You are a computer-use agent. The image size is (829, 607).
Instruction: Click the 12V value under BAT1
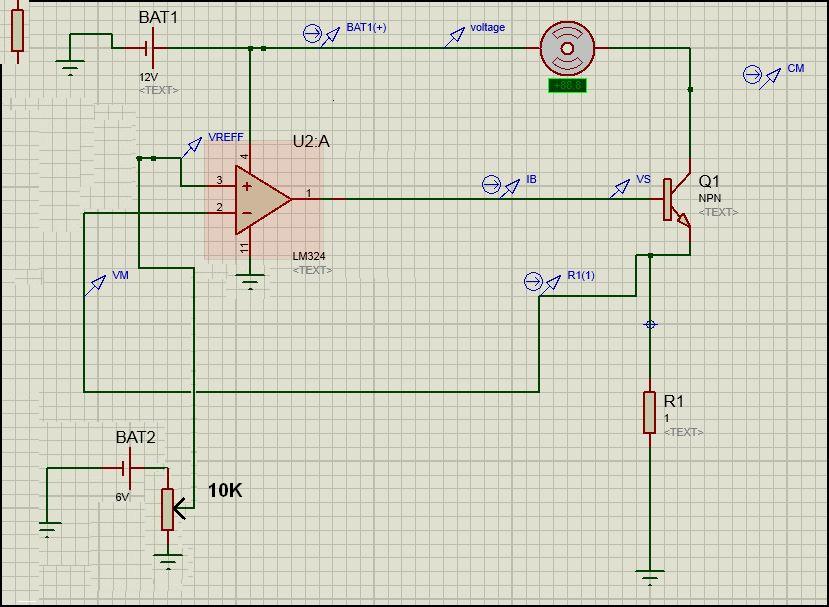coord(149,77)
